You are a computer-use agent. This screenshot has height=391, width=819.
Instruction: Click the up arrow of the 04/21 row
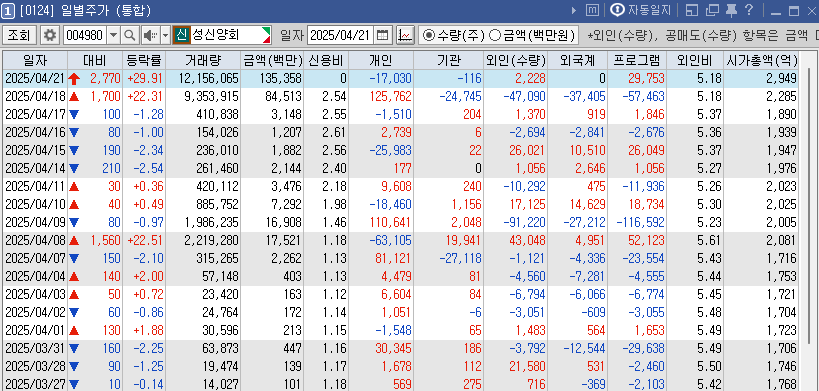(x=74, y=79)
